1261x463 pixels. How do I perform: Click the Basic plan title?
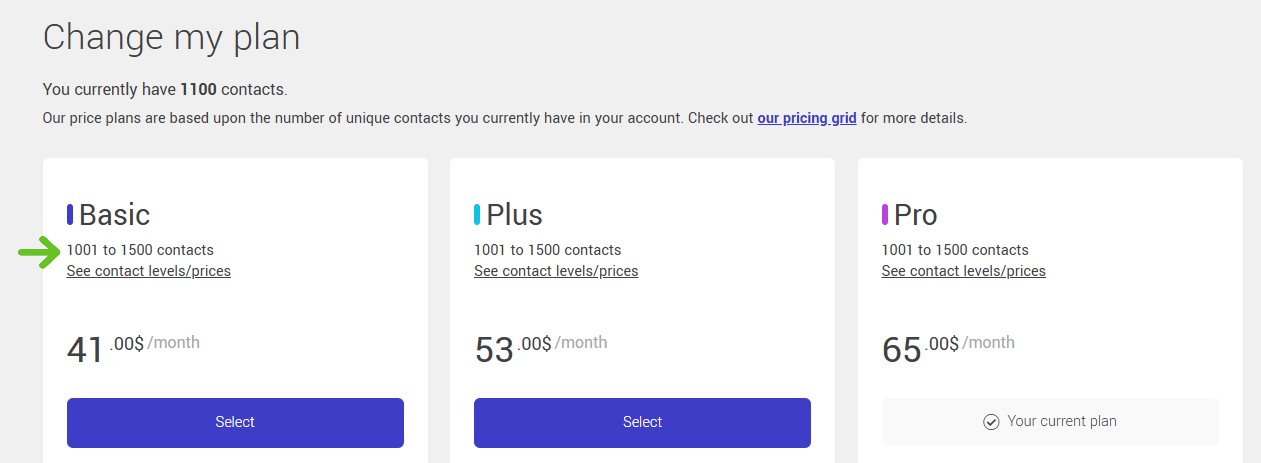click(114, 215)
